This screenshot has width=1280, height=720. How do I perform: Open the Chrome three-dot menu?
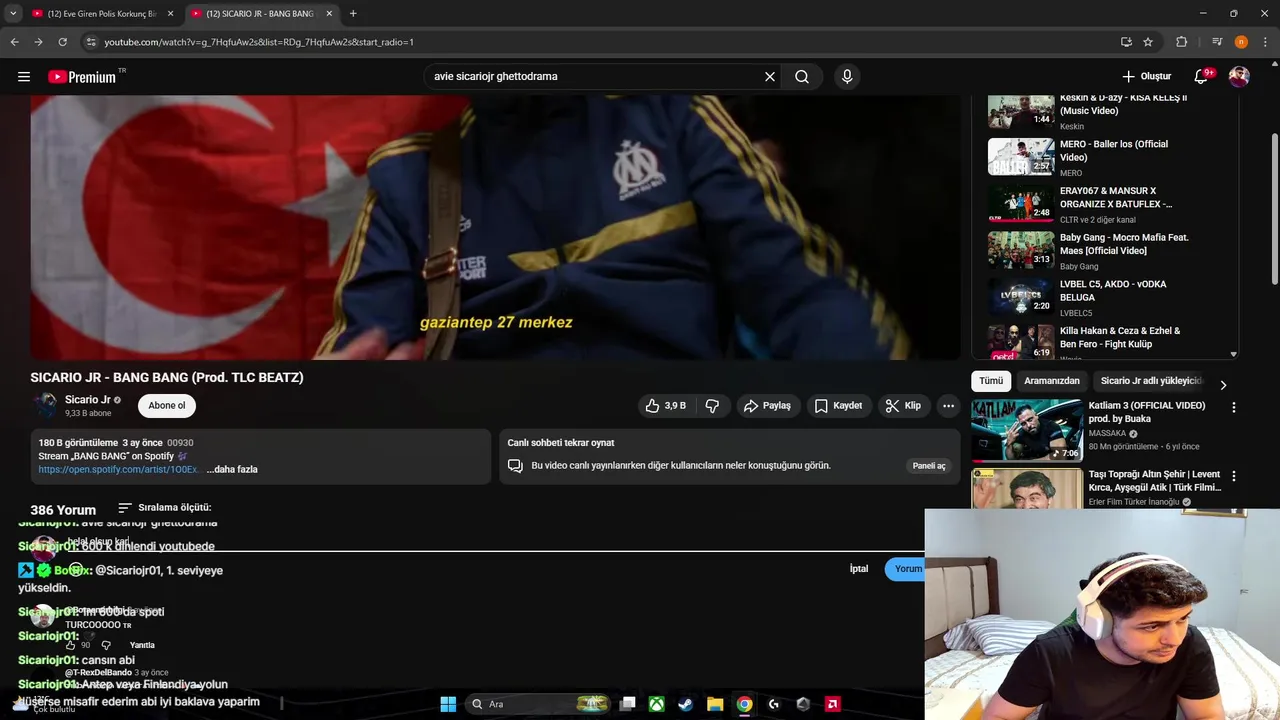[x=1263, y=42]
